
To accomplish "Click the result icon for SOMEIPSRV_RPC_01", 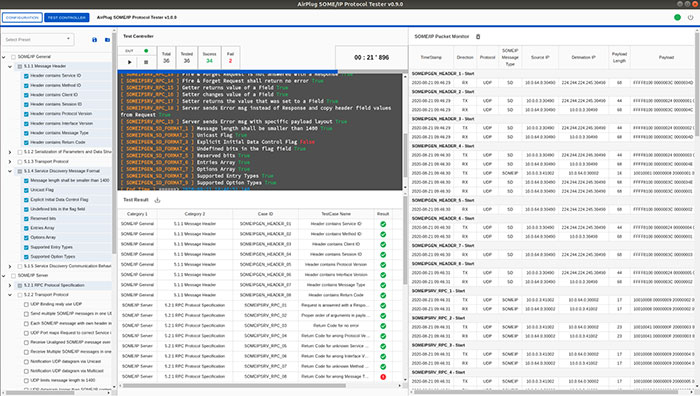I will pos(383,306).
